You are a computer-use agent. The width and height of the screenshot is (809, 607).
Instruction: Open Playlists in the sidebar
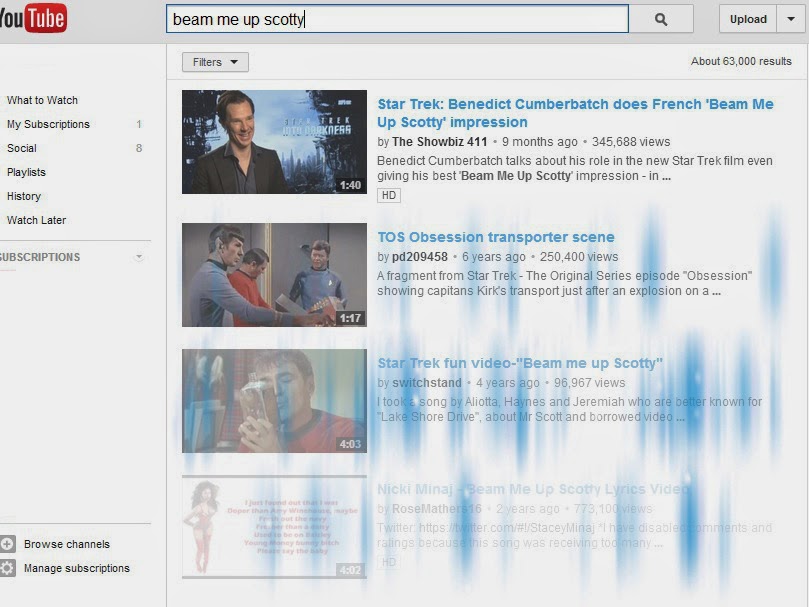26,172
